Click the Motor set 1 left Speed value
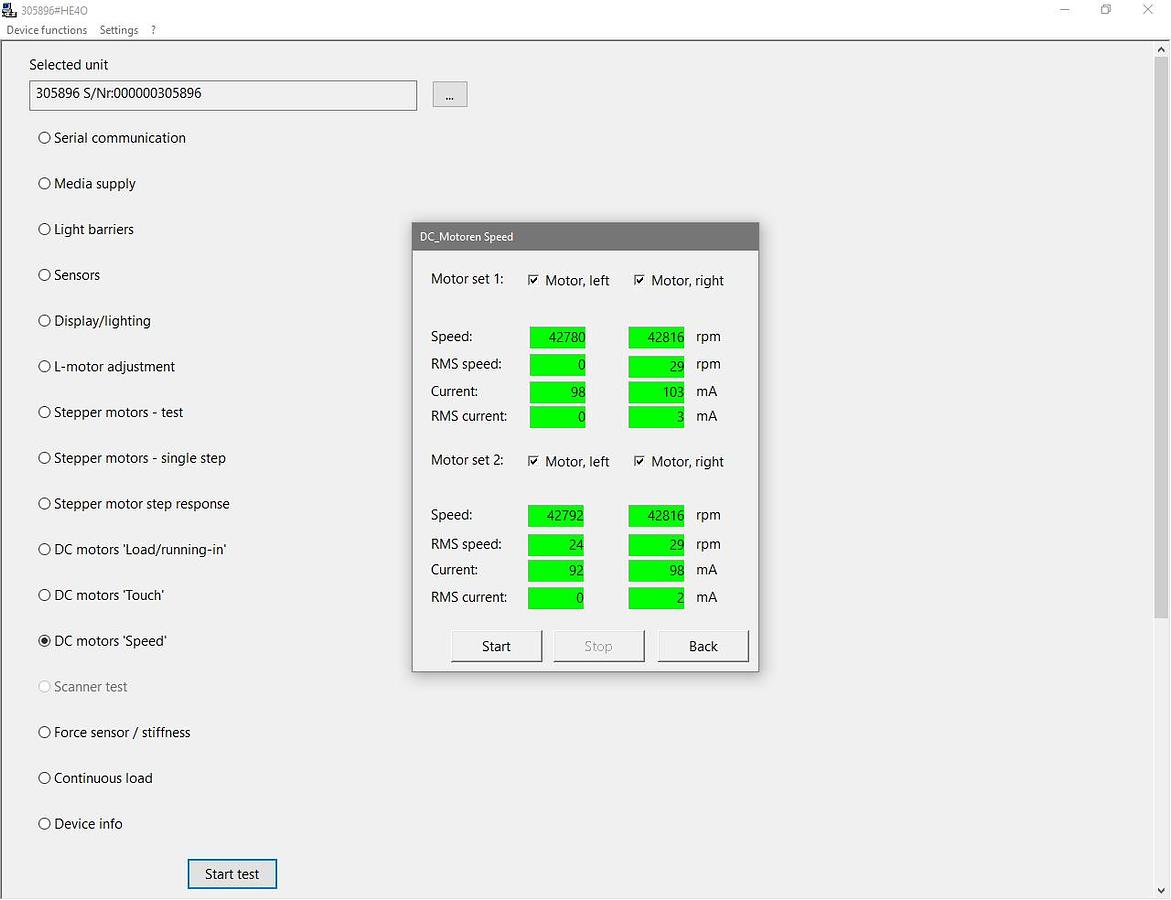The height and width of the screenshot is (900, 1171). click(x=557, y=337)
